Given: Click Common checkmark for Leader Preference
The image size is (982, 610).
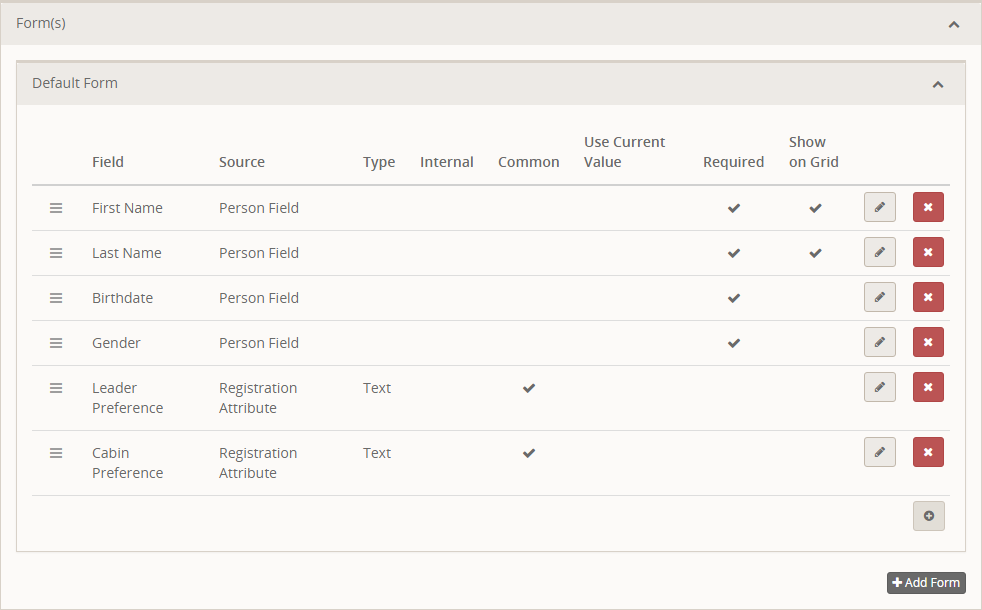Looking at the screenshot, I should pyautogui.click(x=529, y=388).
